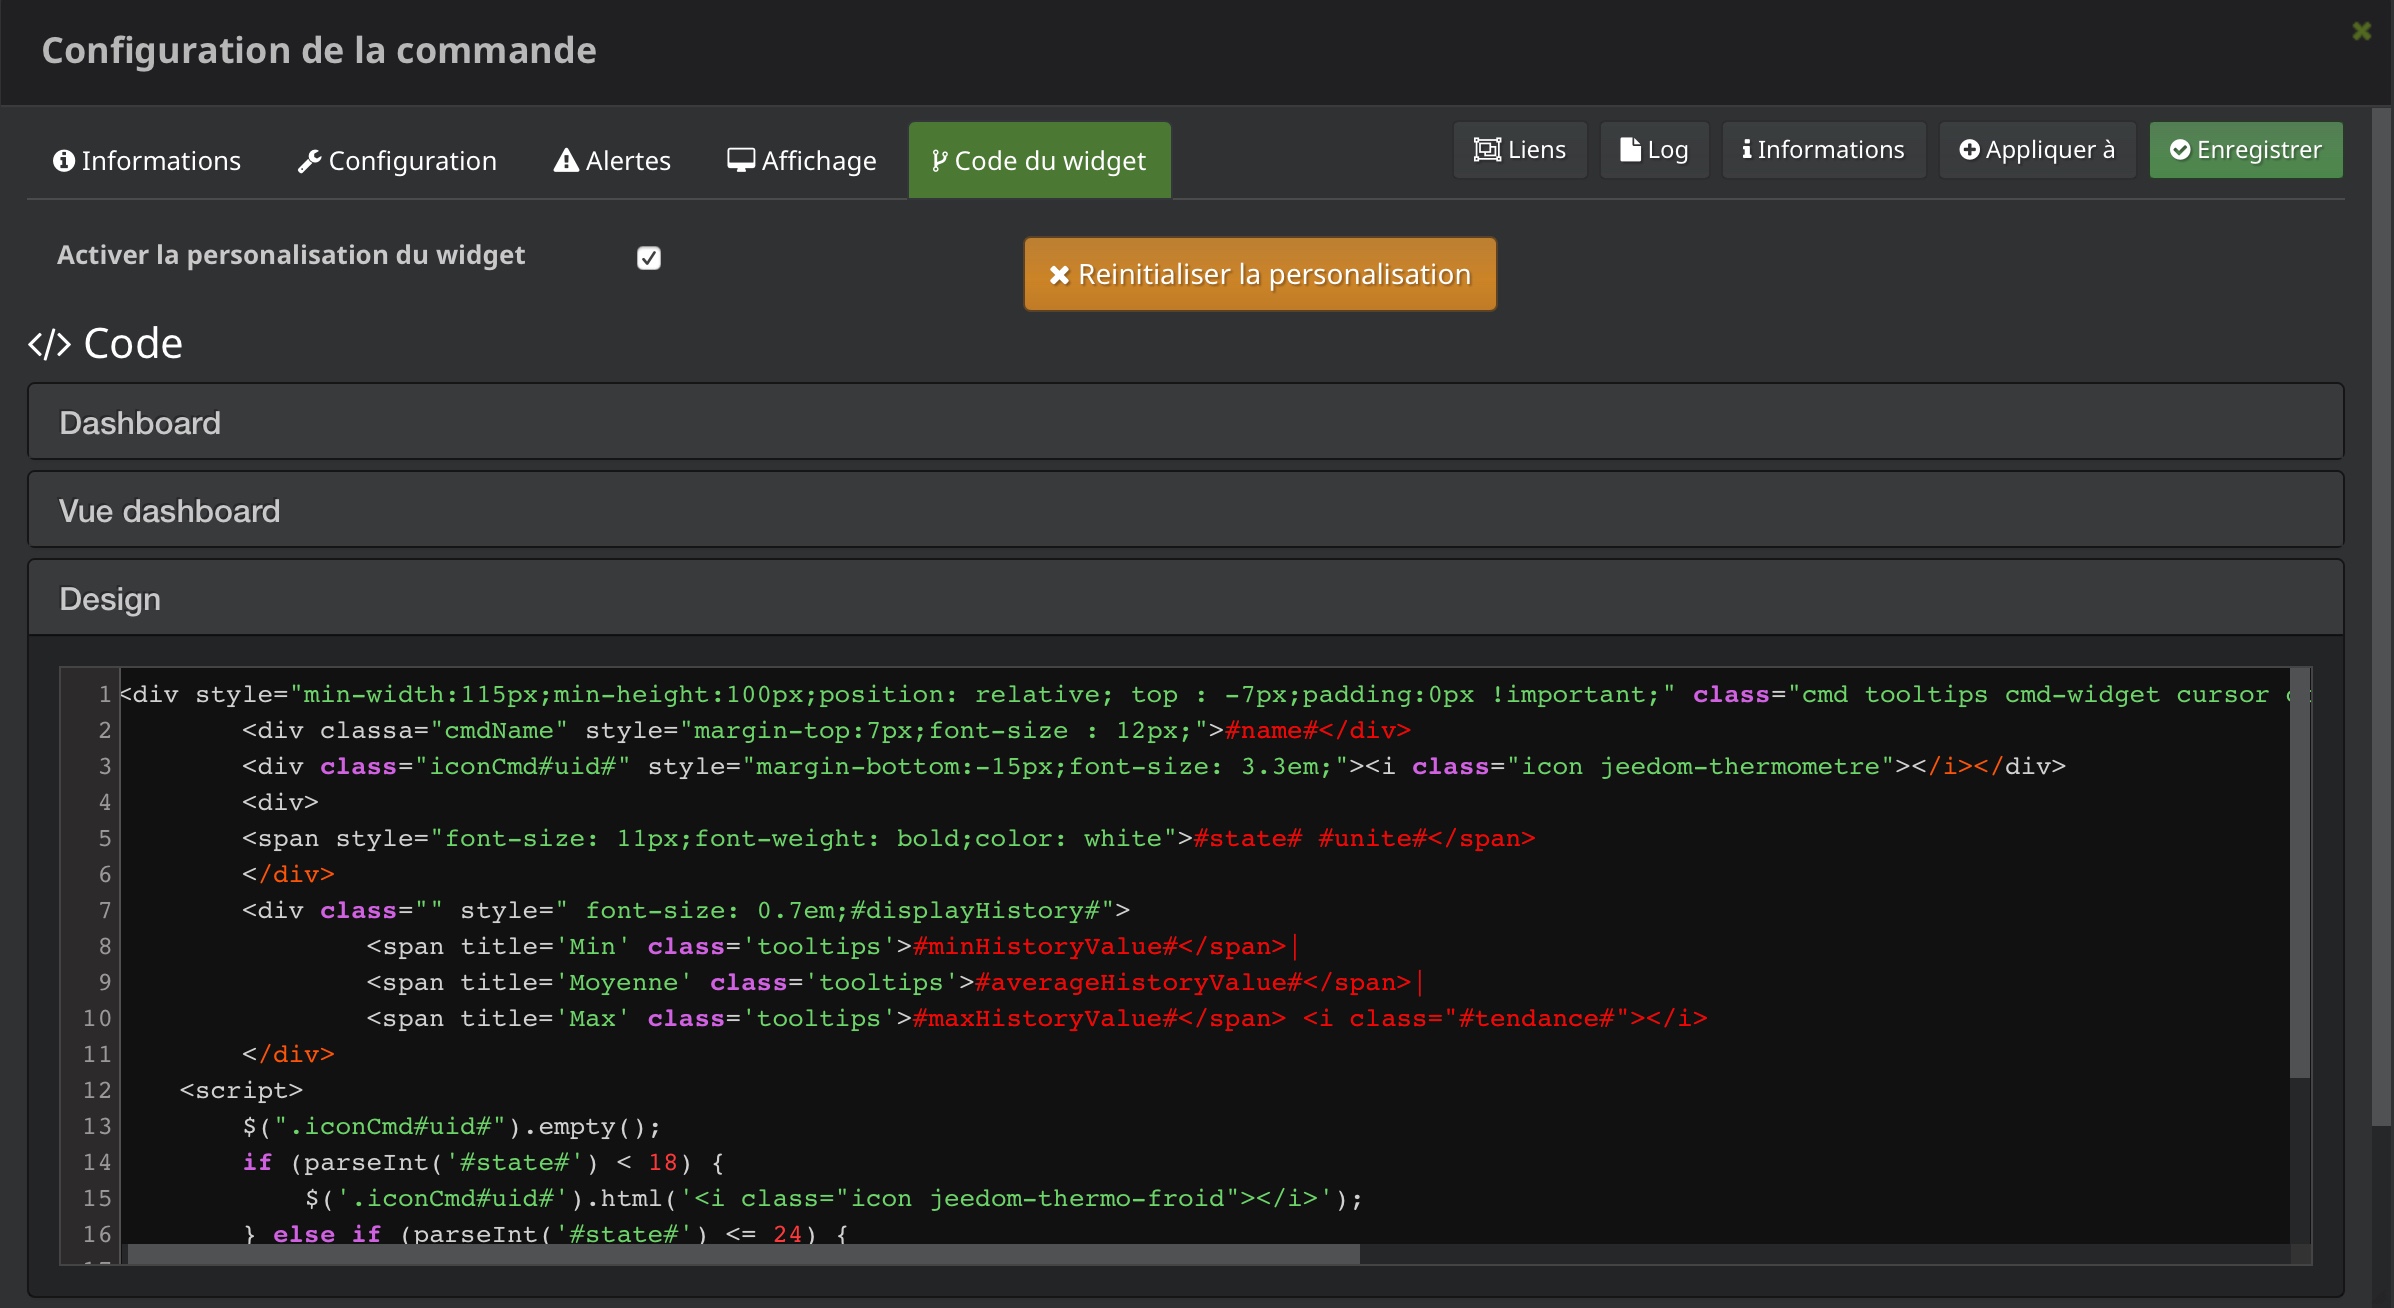Click 'jeedom-thermometre' in line 3

coord(1739,766)
